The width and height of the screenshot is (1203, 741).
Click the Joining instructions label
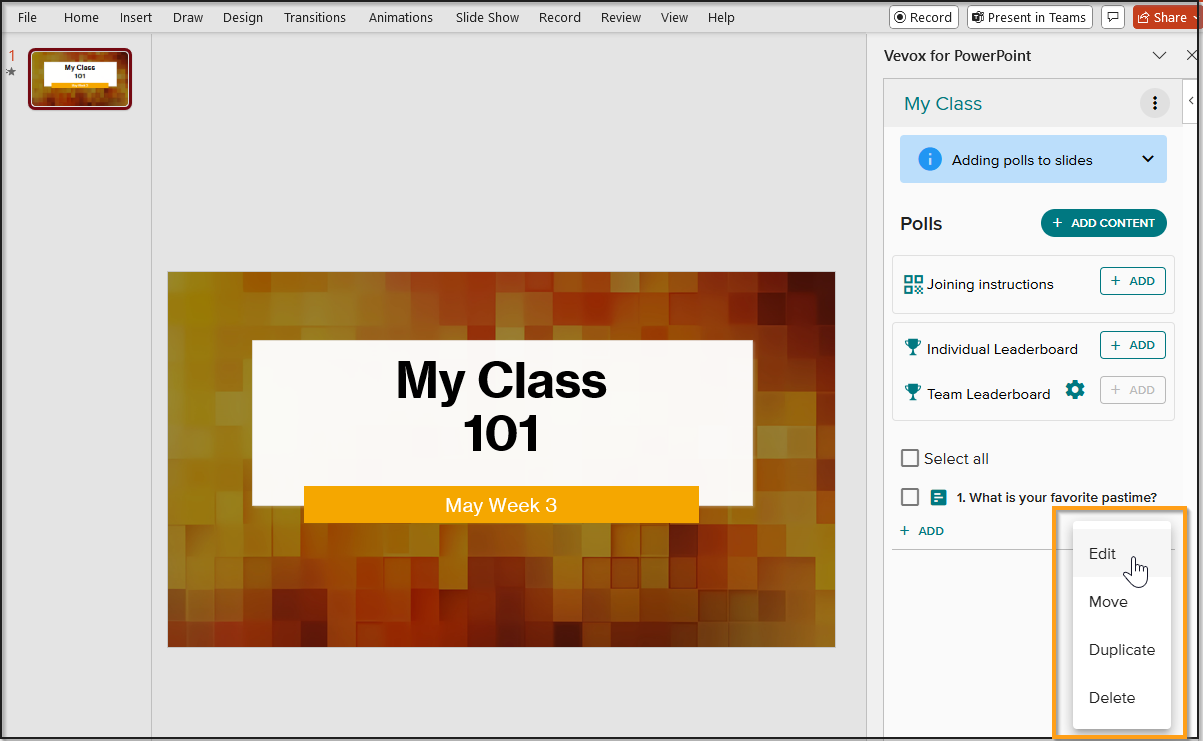pos(990,285)
